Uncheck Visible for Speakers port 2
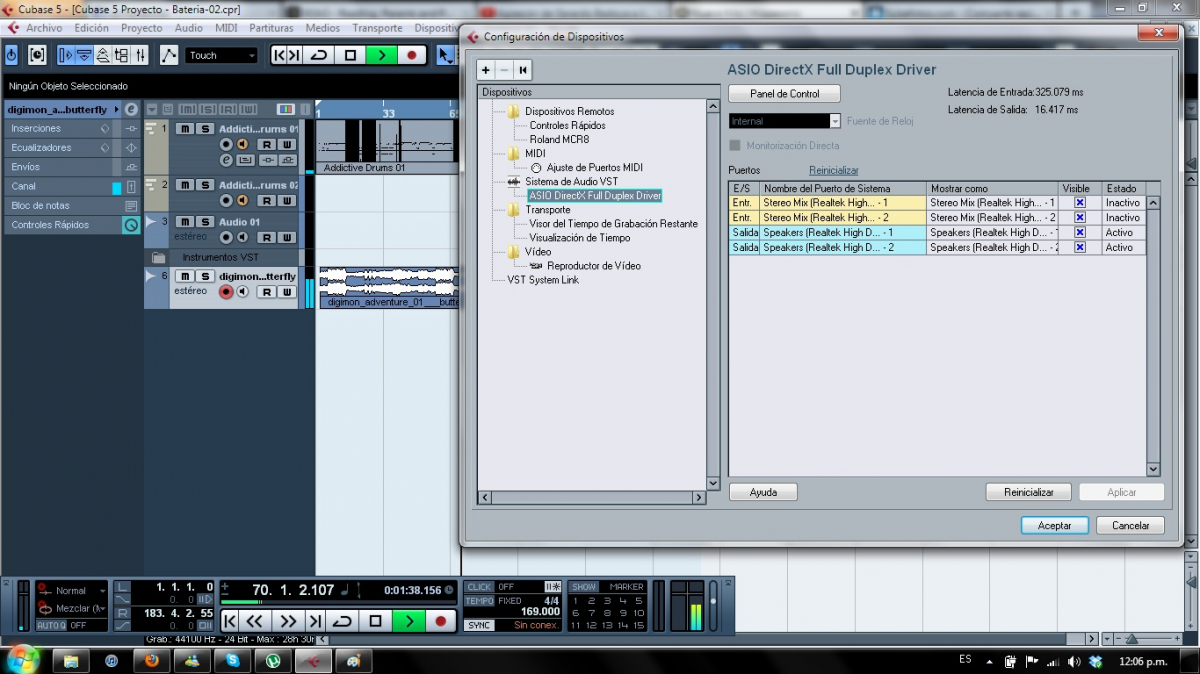The image size is (1200, 674). pyautogui.click(x=1080, y=247)
